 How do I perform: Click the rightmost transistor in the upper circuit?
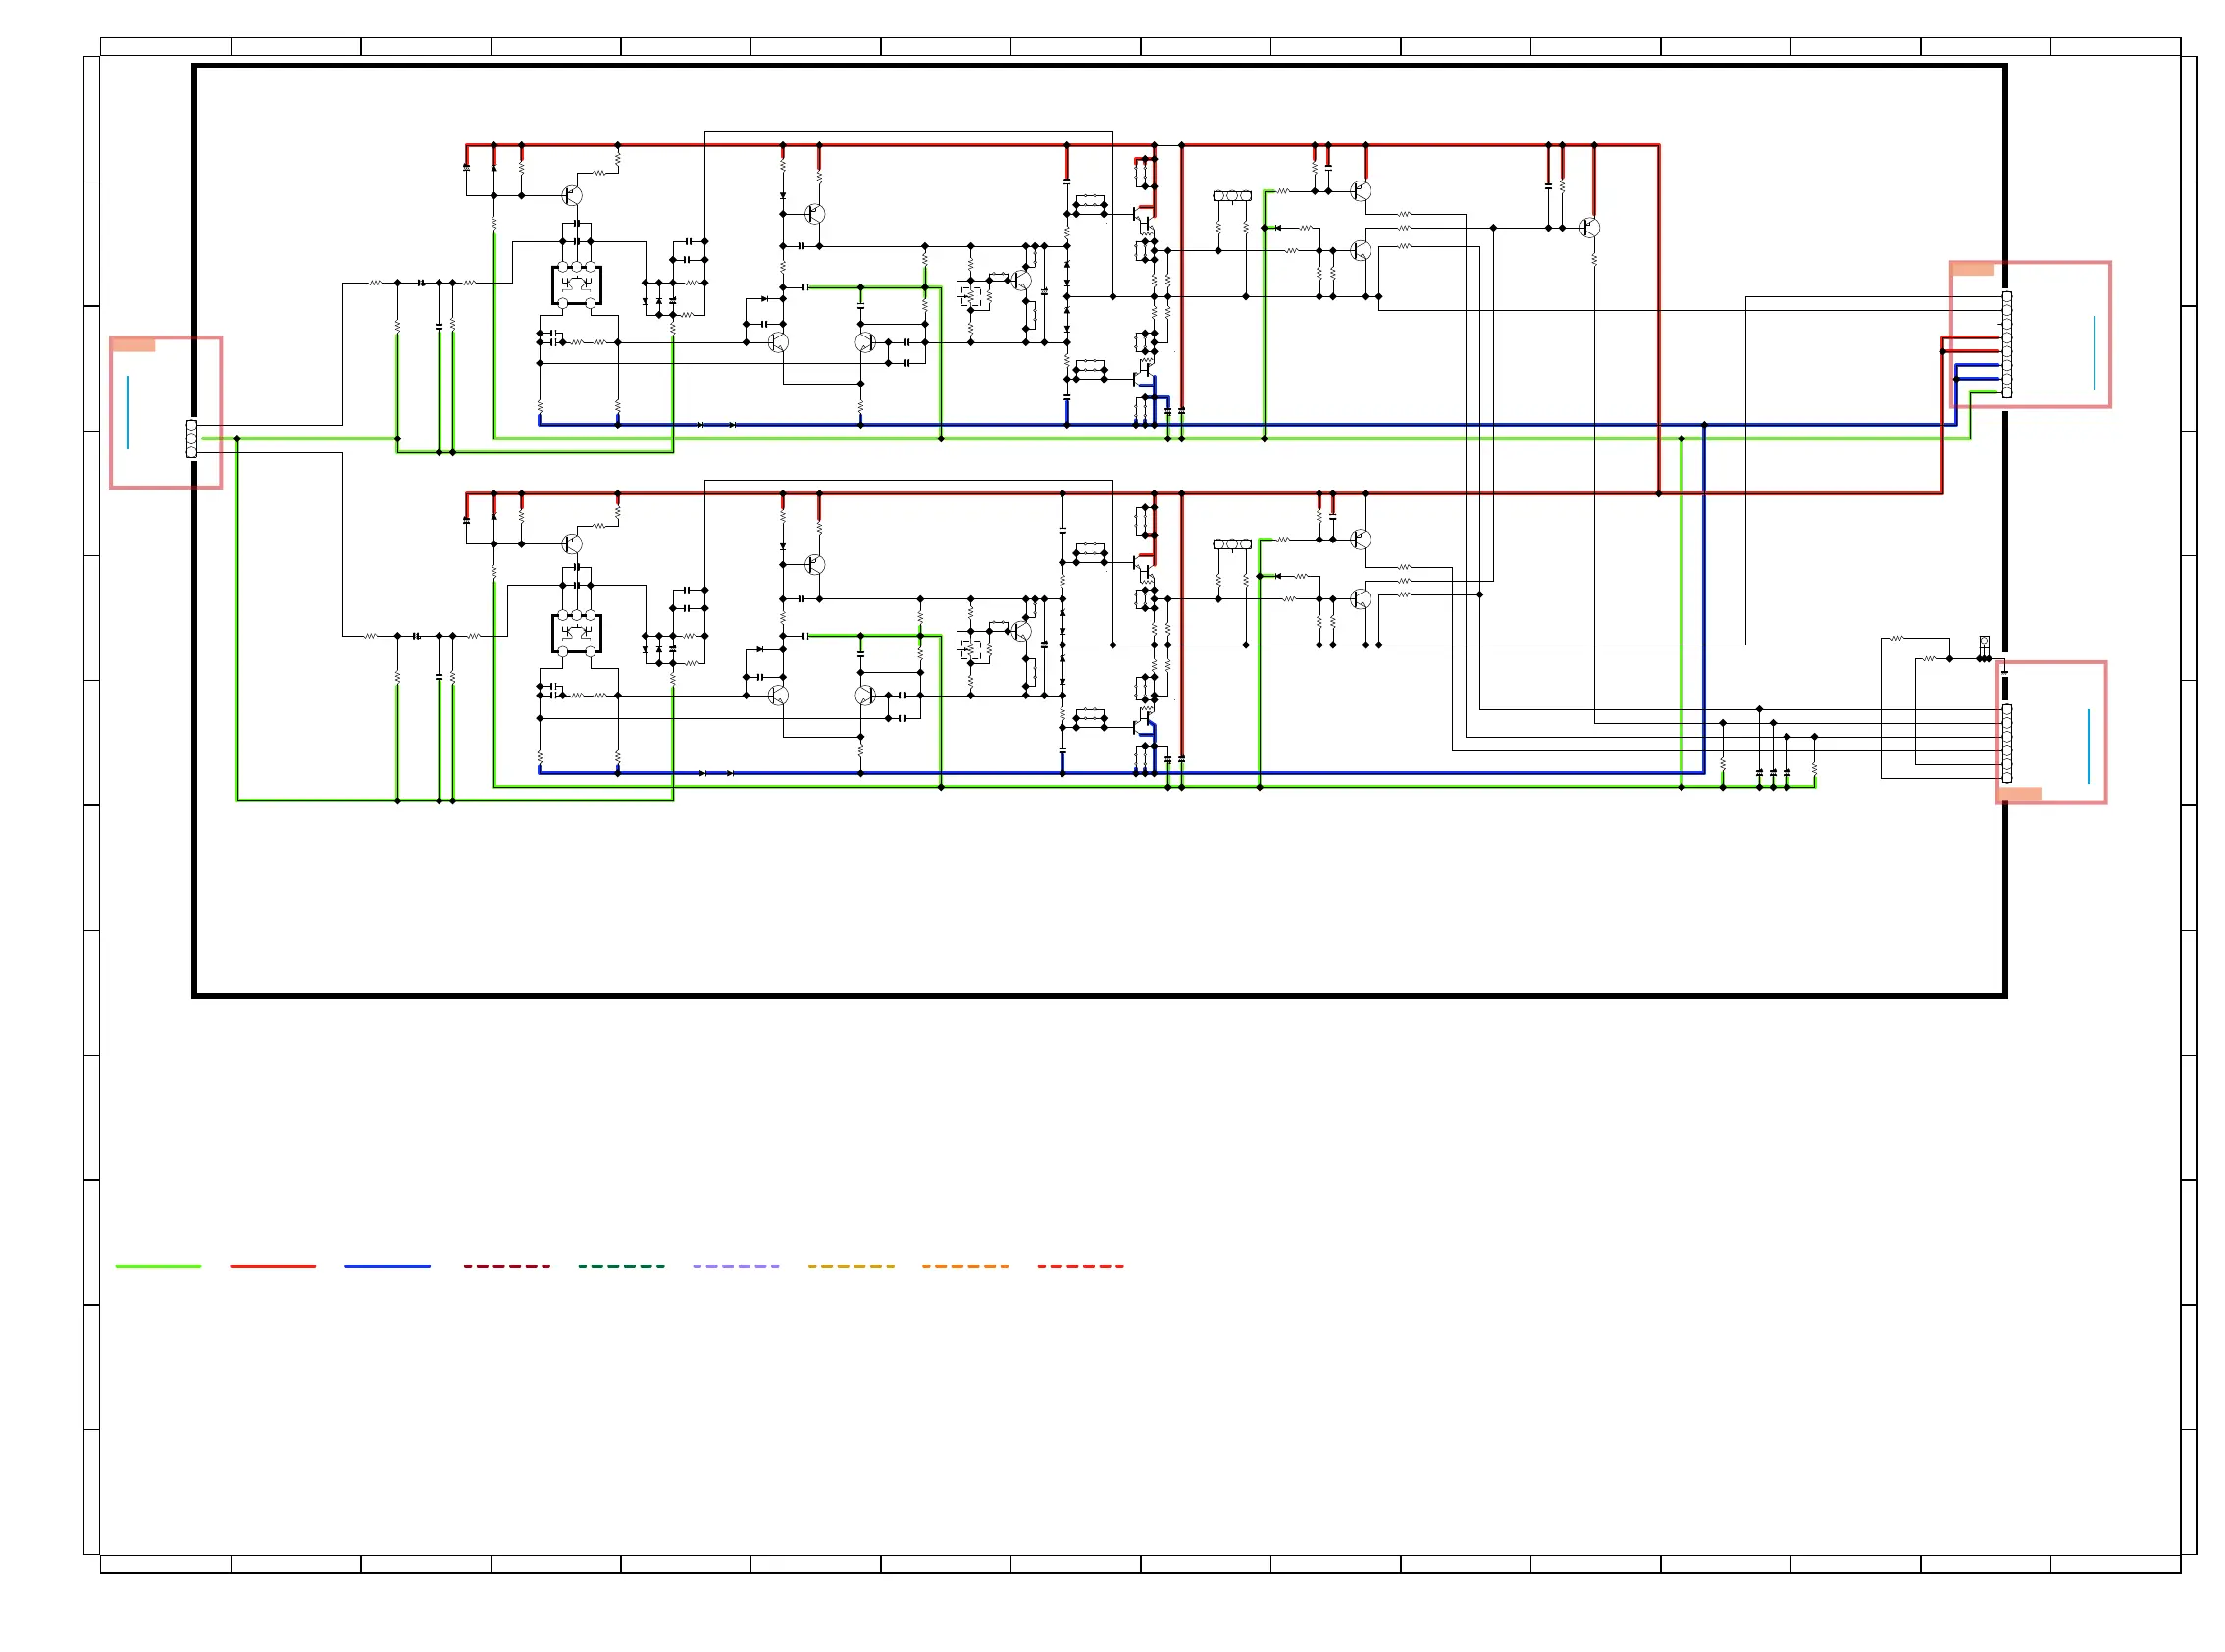(x=1590, y=228)
